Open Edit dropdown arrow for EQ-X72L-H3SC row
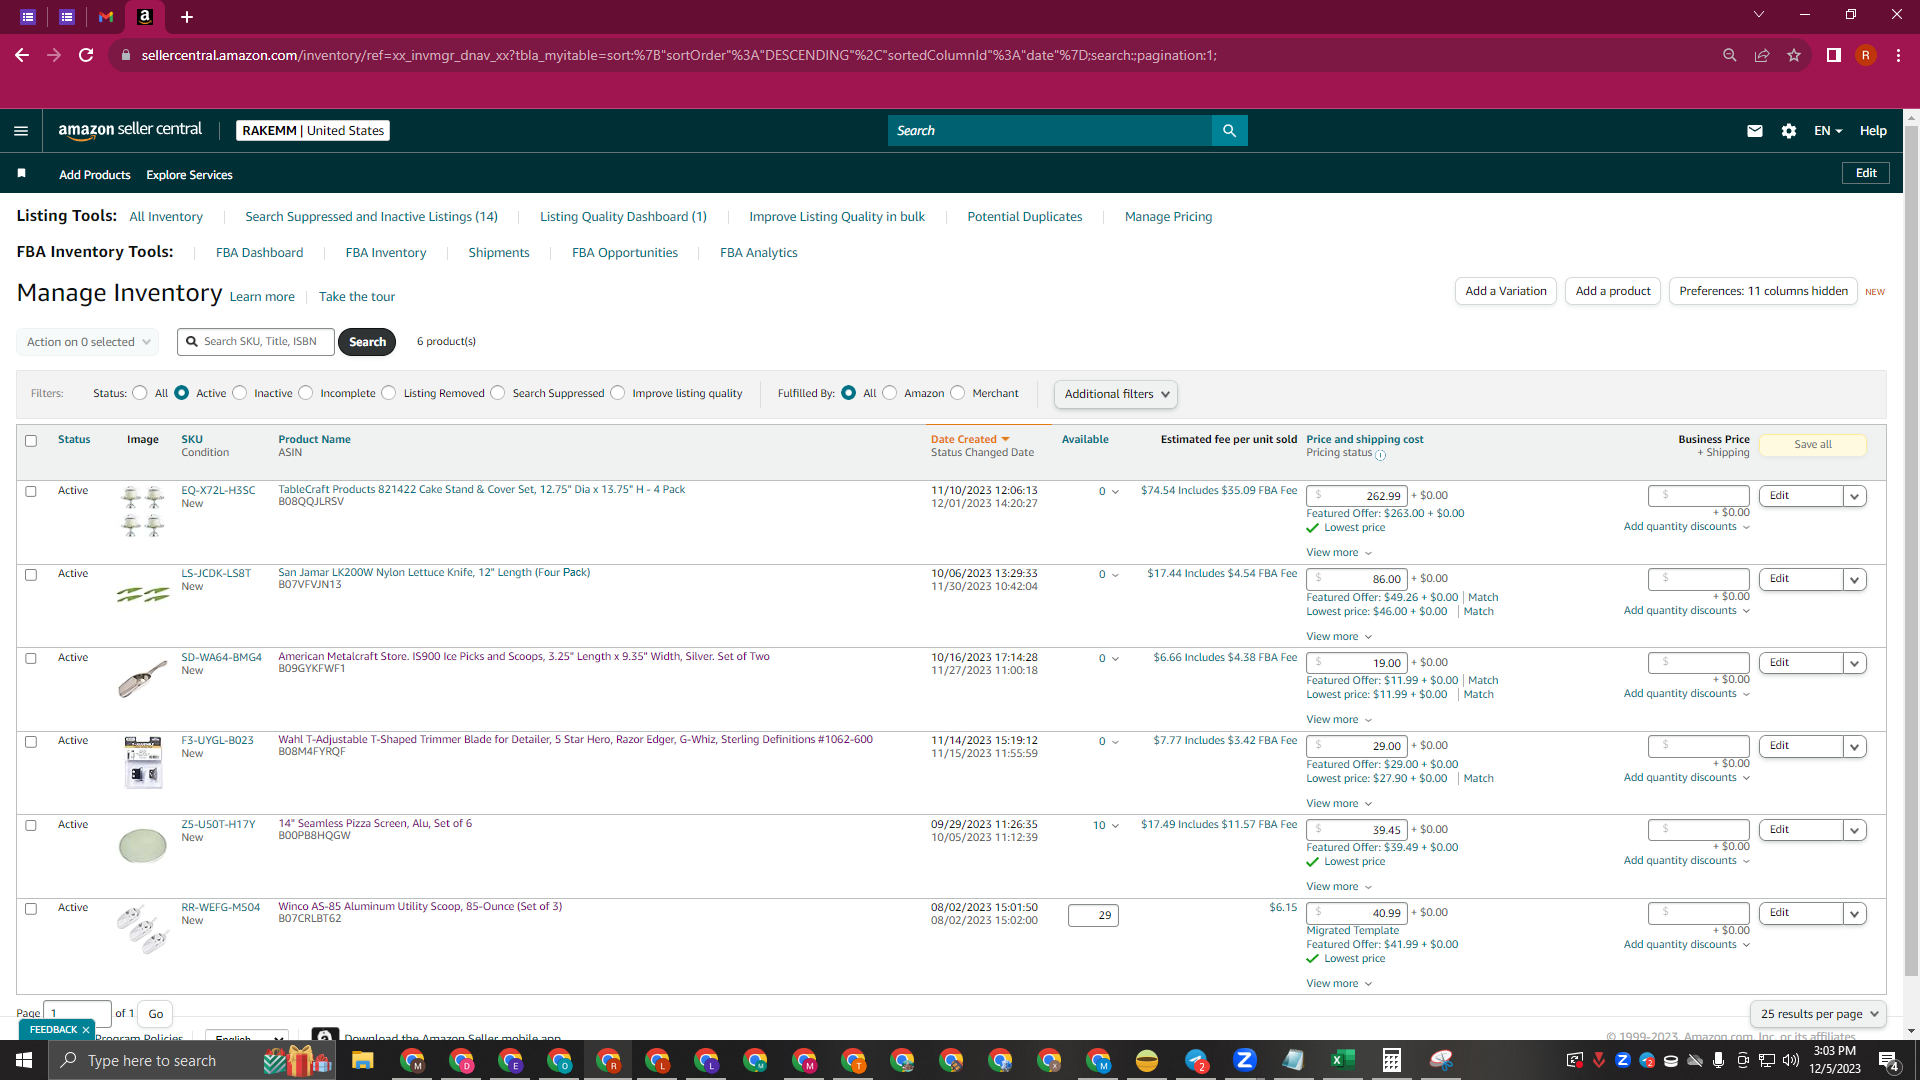1920x1080 pixels. [x=1855, y=496]
